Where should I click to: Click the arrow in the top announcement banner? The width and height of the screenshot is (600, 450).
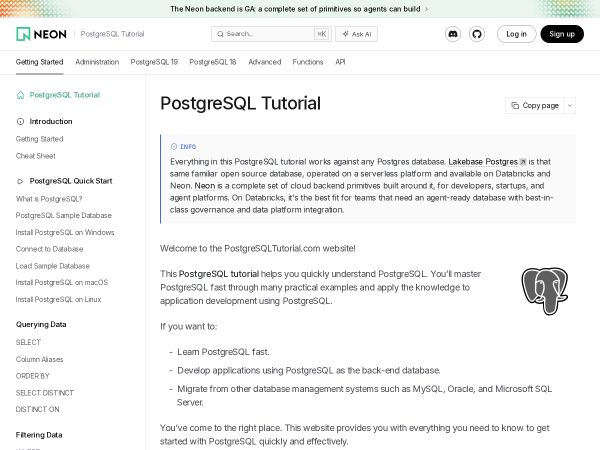(426, 9)
